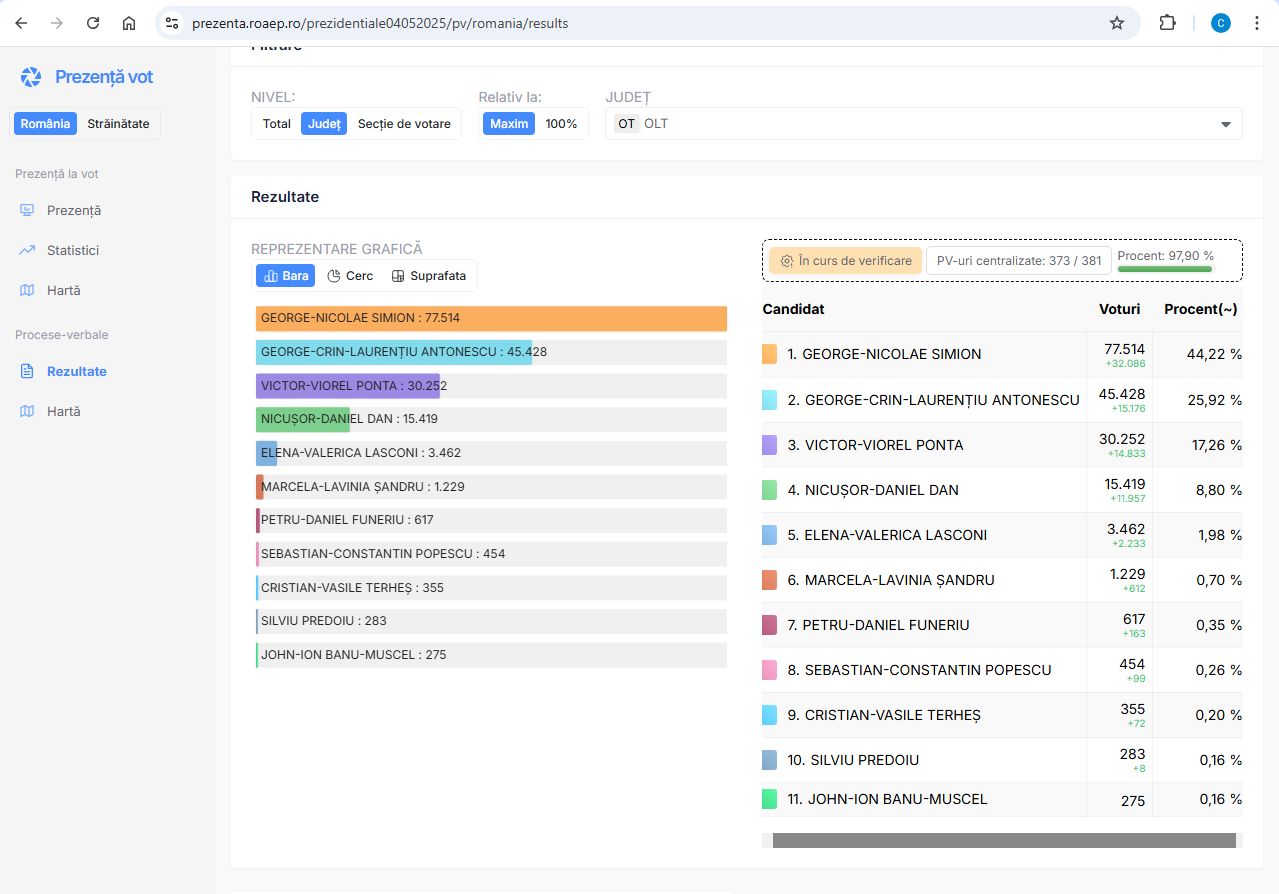Viewport: 1279px width, 894px height.
Task: Bookmark this page with the star icon
Action: pyautogui.click(x=1117, y=23)
